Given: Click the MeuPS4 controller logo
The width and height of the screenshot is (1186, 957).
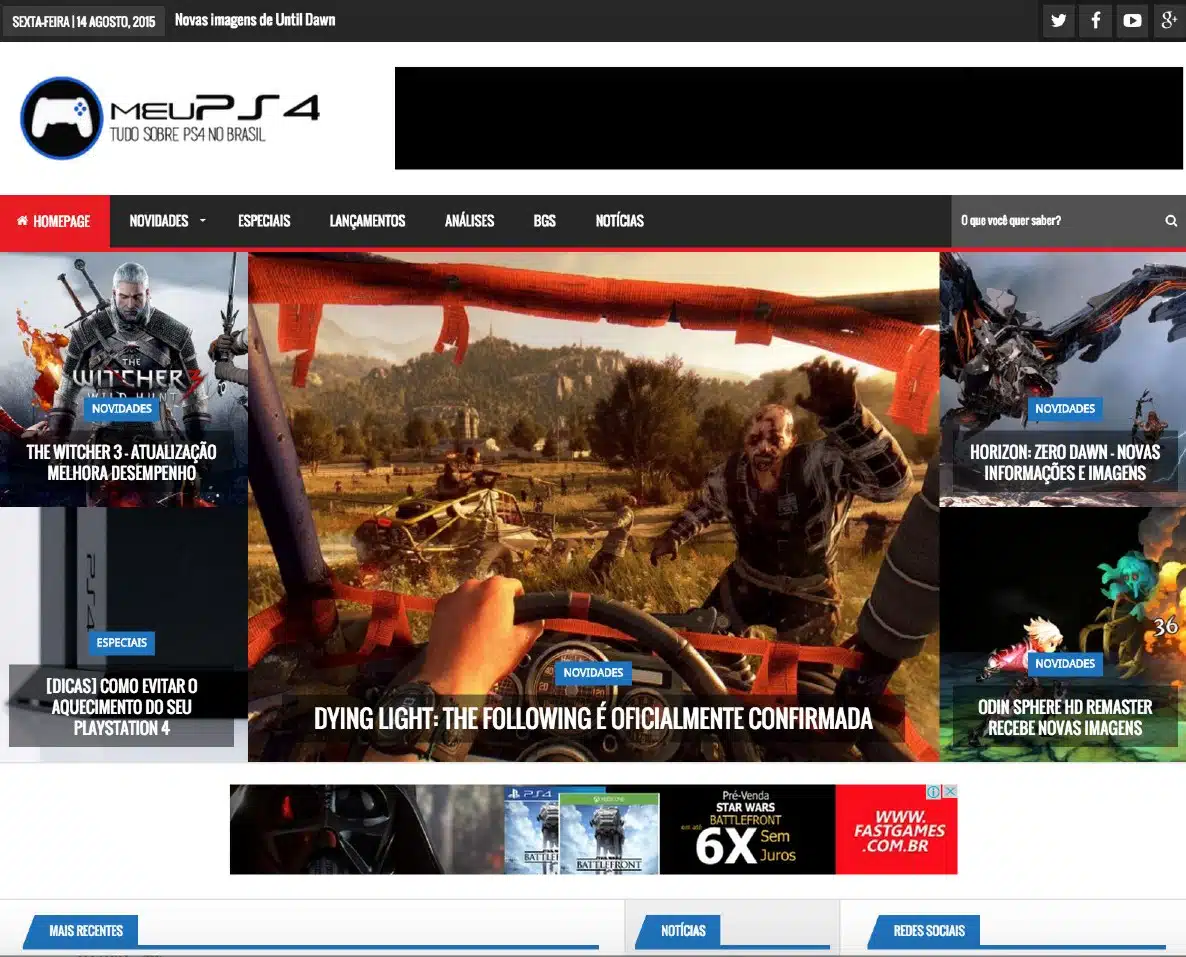Looking at the screenshot, I should pos(62,116).
